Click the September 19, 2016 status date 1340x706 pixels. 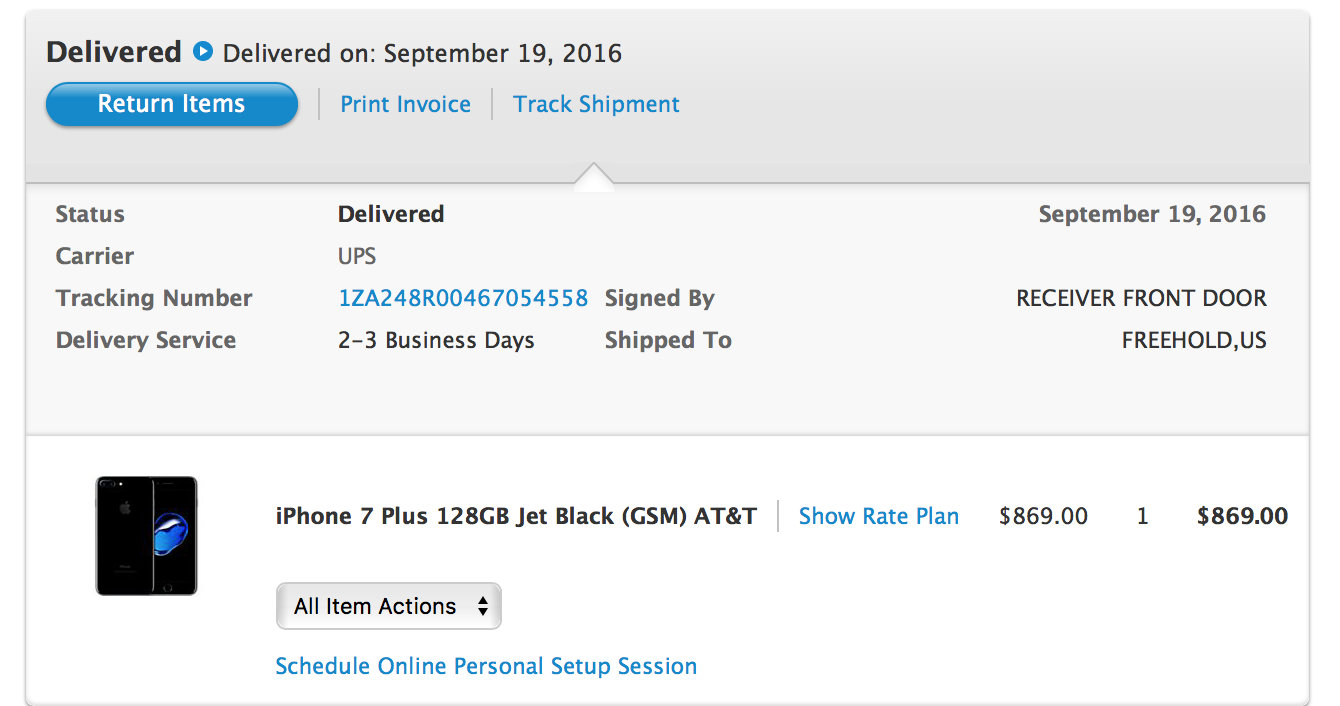1152,214
